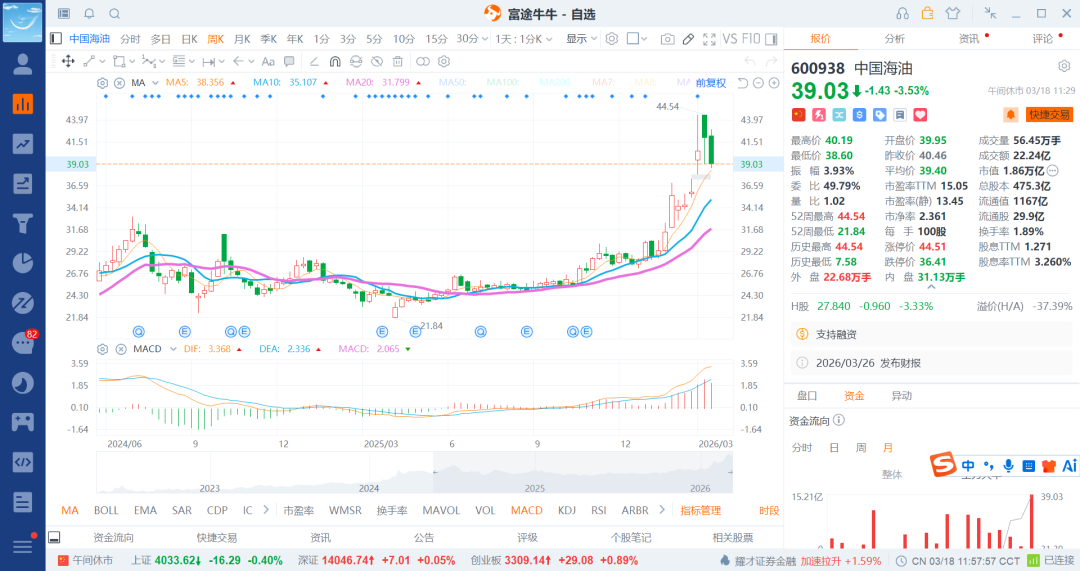Switch to 周K weekly chart
The height and width of the screenshot is (571, 1080).
(x=216, y=39)
